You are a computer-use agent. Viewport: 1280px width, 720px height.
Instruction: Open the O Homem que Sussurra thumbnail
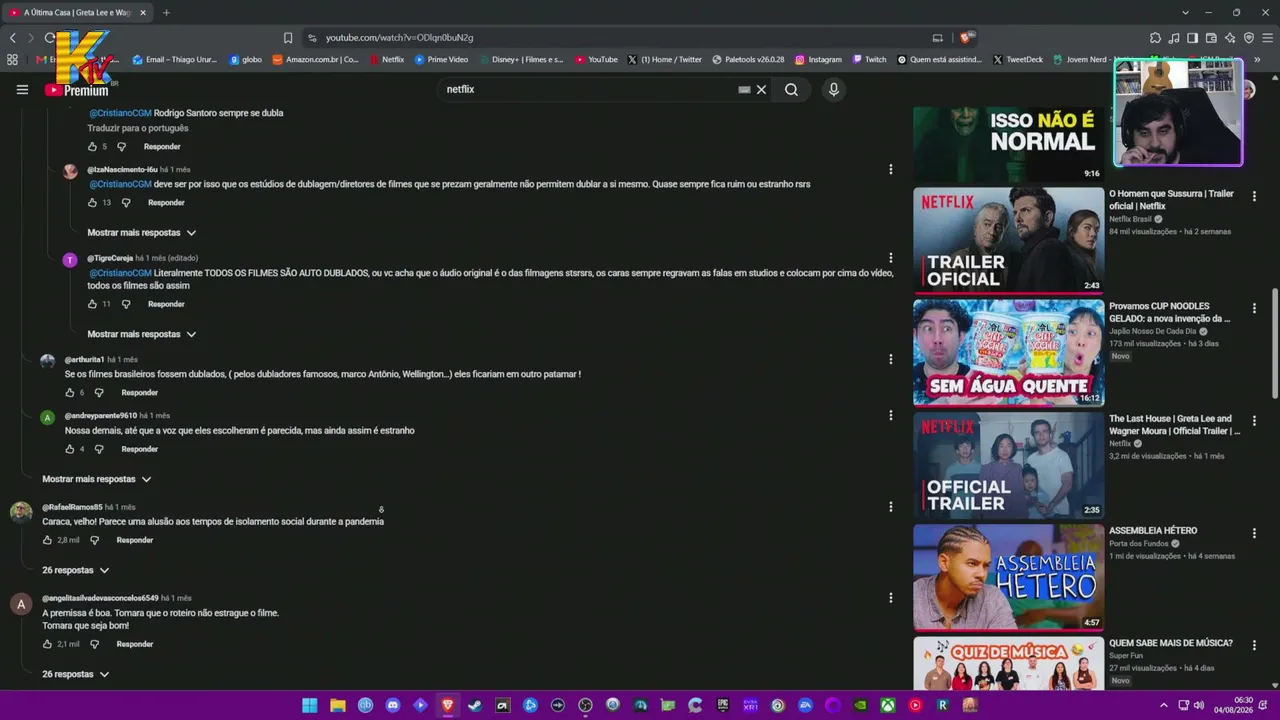coord(1008,240)
